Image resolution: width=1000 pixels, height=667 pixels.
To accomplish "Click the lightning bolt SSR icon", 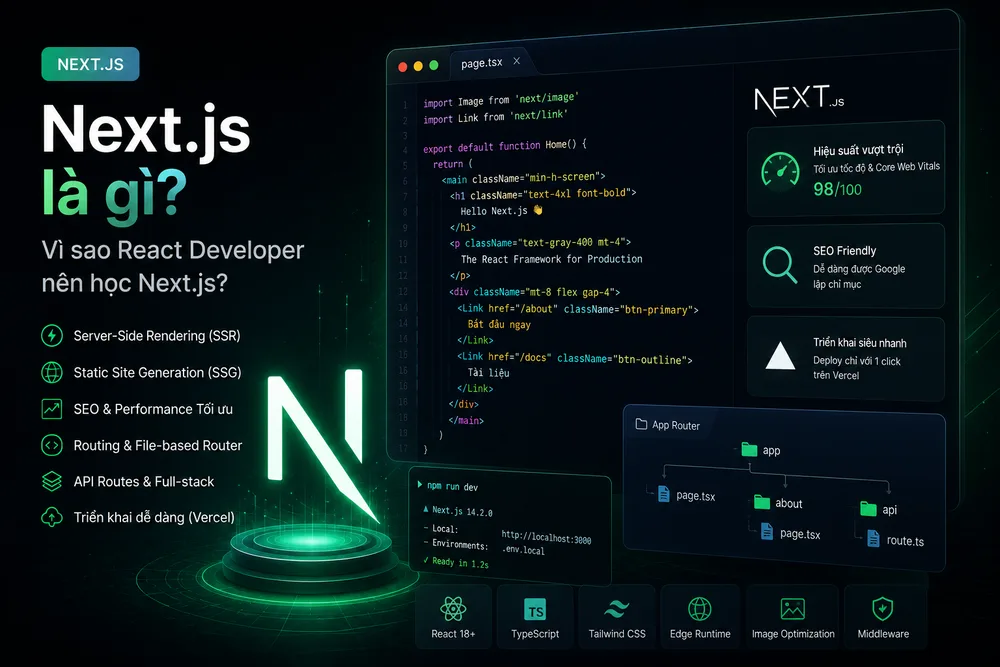I will [52, 335].
